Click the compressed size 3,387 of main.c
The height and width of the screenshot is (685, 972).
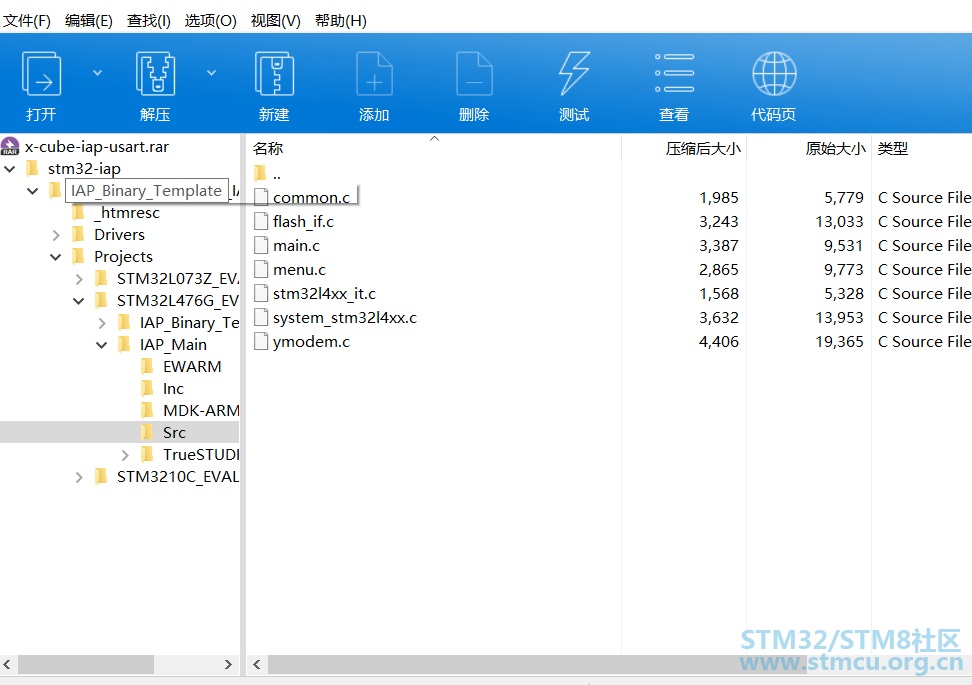719,246
